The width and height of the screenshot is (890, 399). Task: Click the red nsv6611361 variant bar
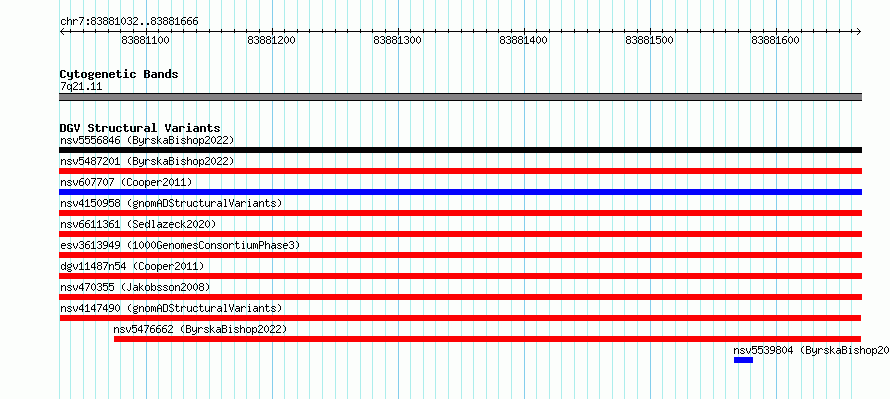tap(460, 234)
